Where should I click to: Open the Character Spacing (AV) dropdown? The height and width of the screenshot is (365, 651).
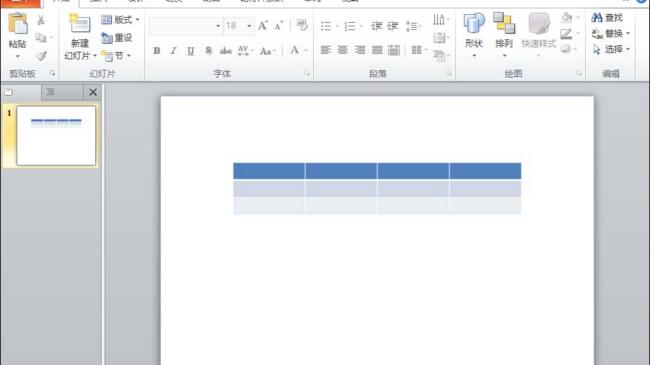[x=245, y=51]
